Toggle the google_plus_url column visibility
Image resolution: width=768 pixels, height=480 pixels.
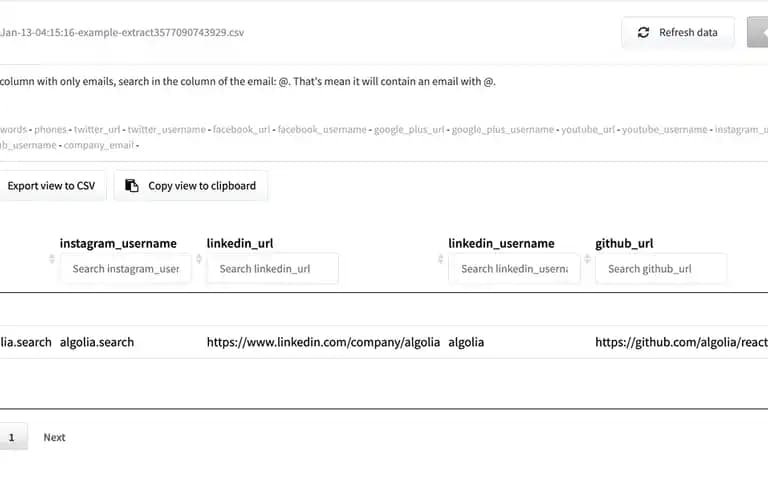(x=409, y=130)
